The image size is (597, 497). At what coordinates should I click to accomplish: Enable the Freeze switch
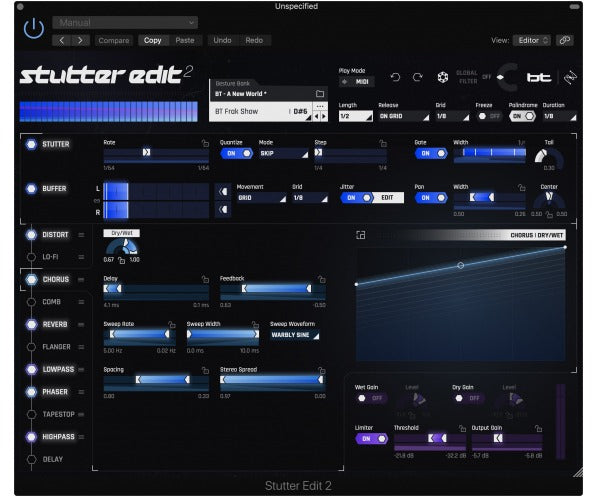click(489, 116)
